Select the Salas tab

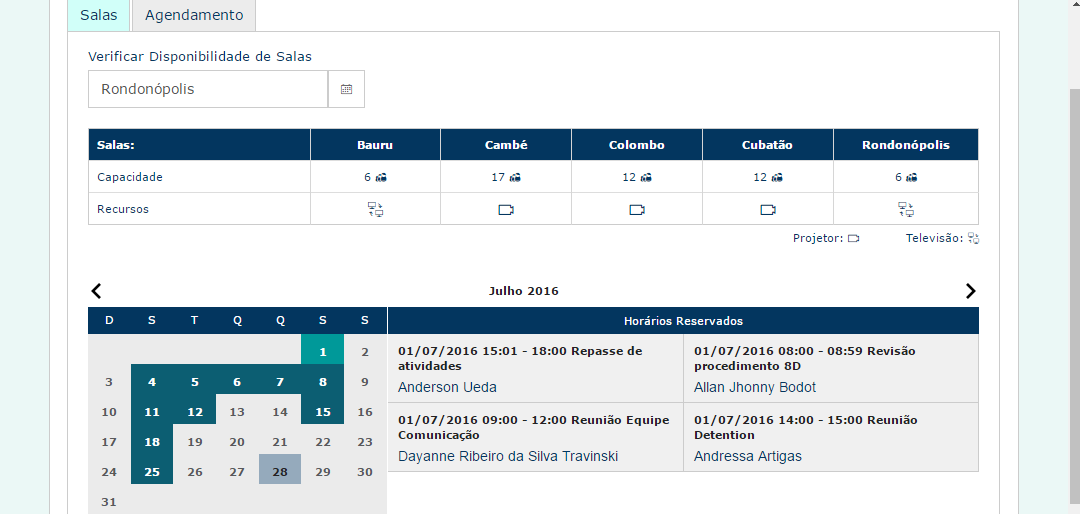[x=98, y=15]
